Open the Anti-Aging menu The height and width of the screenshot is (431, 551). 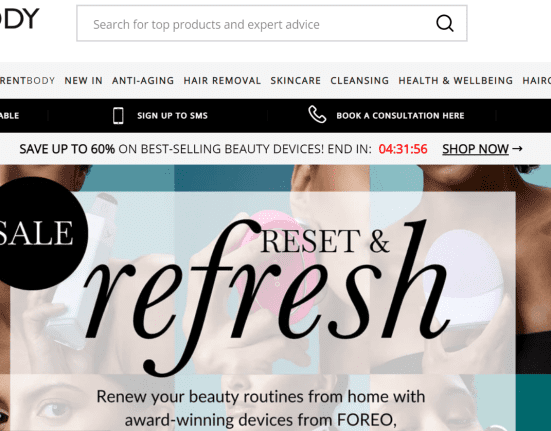tap(143, 81)
